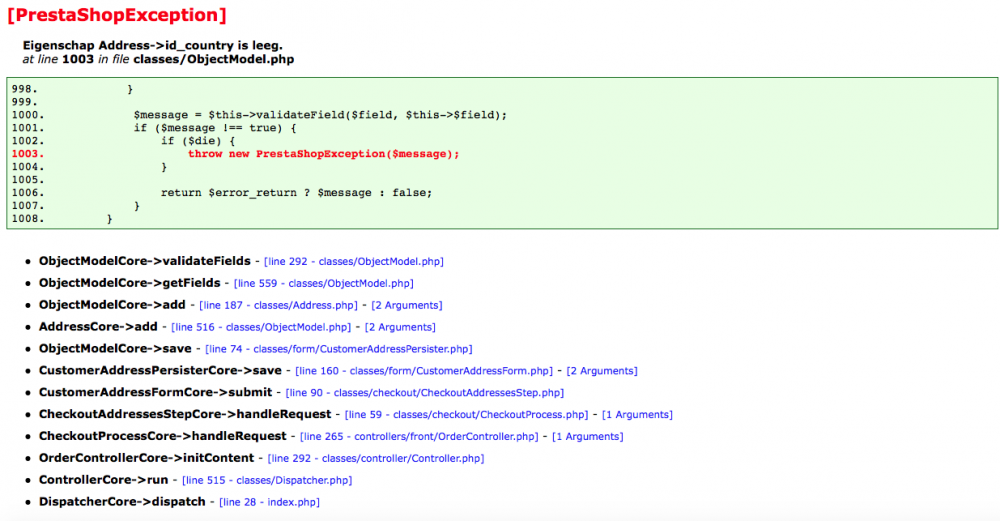The image size is (1000, 521).
Task: Show 2 Arguments for AddressCore->add
Action: [x=400, y=327]
